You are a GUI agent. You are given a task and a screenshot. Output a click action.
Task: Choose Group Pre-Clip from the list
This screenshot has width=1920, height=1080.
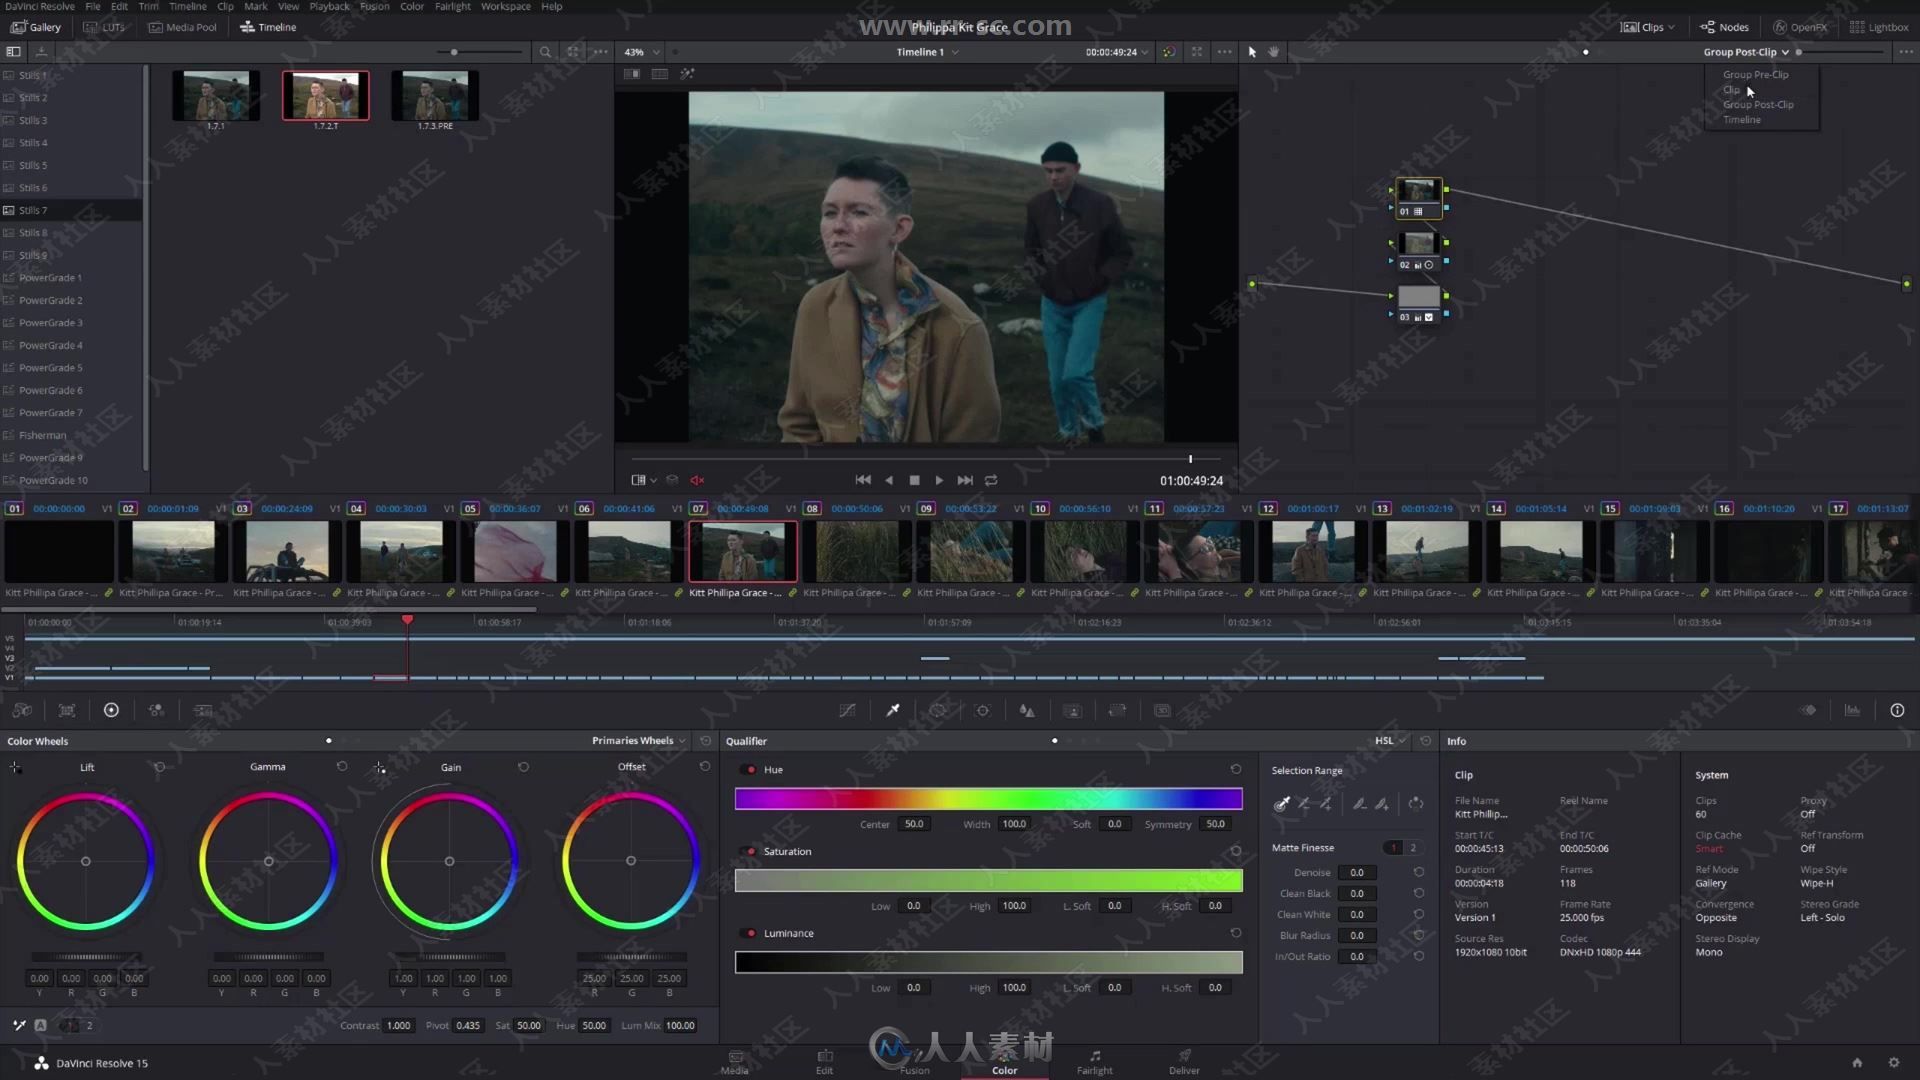[1755, 75]
